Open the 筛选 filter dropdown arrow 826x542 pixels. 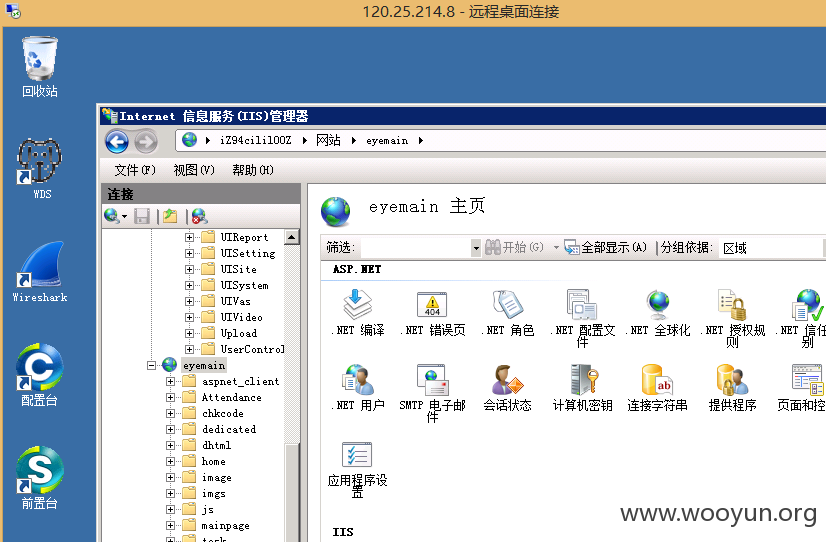click(x=476, y=248)
